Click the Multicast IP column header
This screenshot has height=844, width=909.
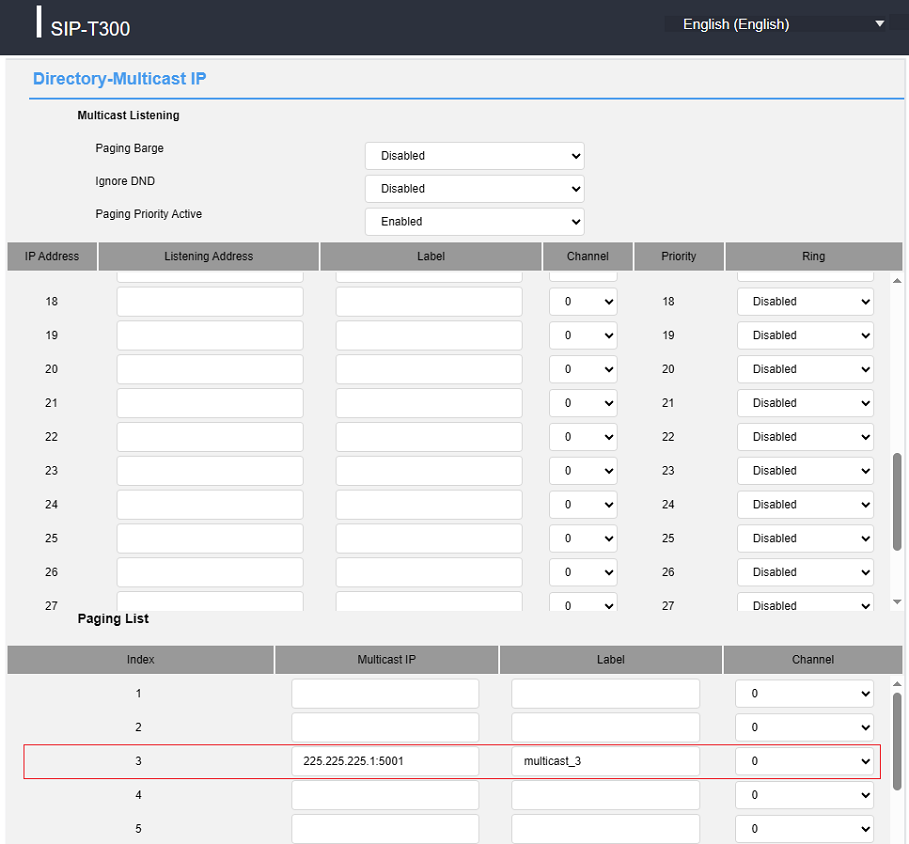coord(387,660)
